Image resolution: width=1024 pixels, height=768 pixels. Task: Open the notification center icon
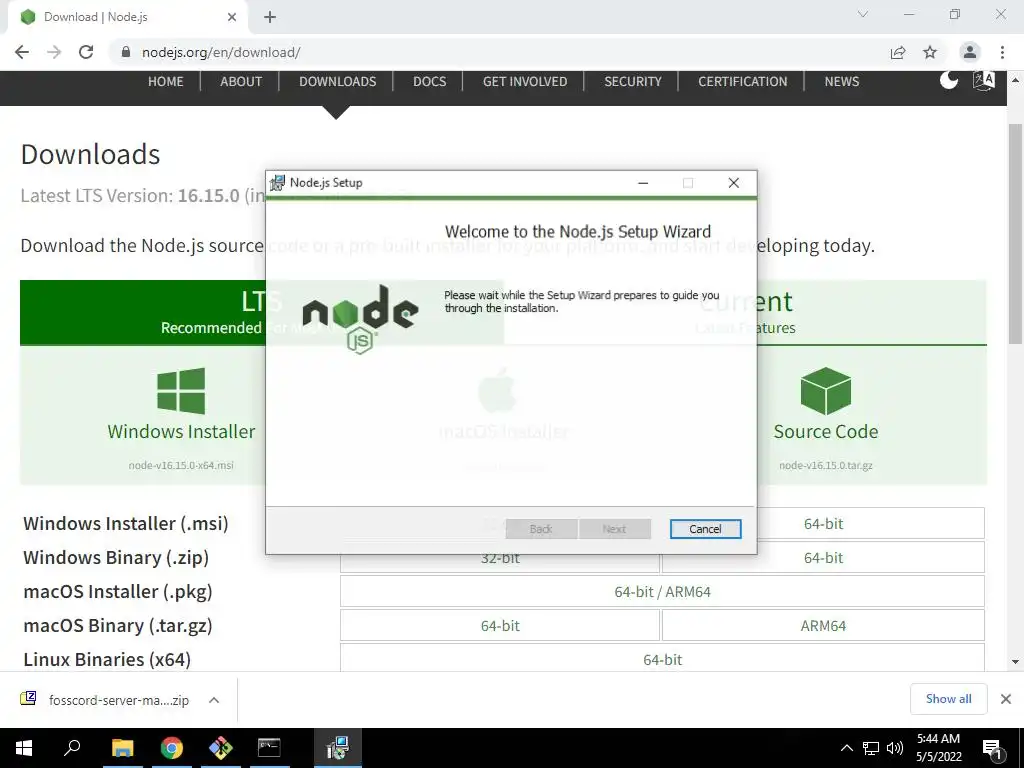(993, 750)
